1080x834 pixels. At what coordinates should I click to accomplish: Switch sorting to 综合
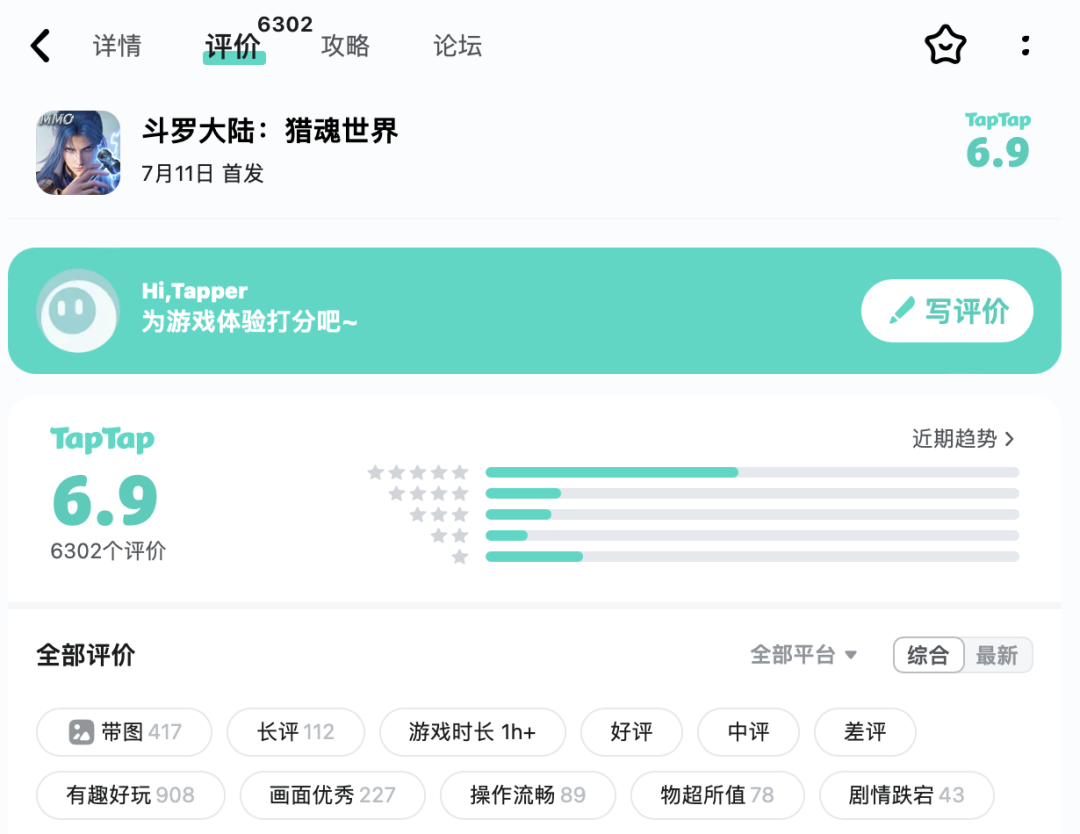928,656
